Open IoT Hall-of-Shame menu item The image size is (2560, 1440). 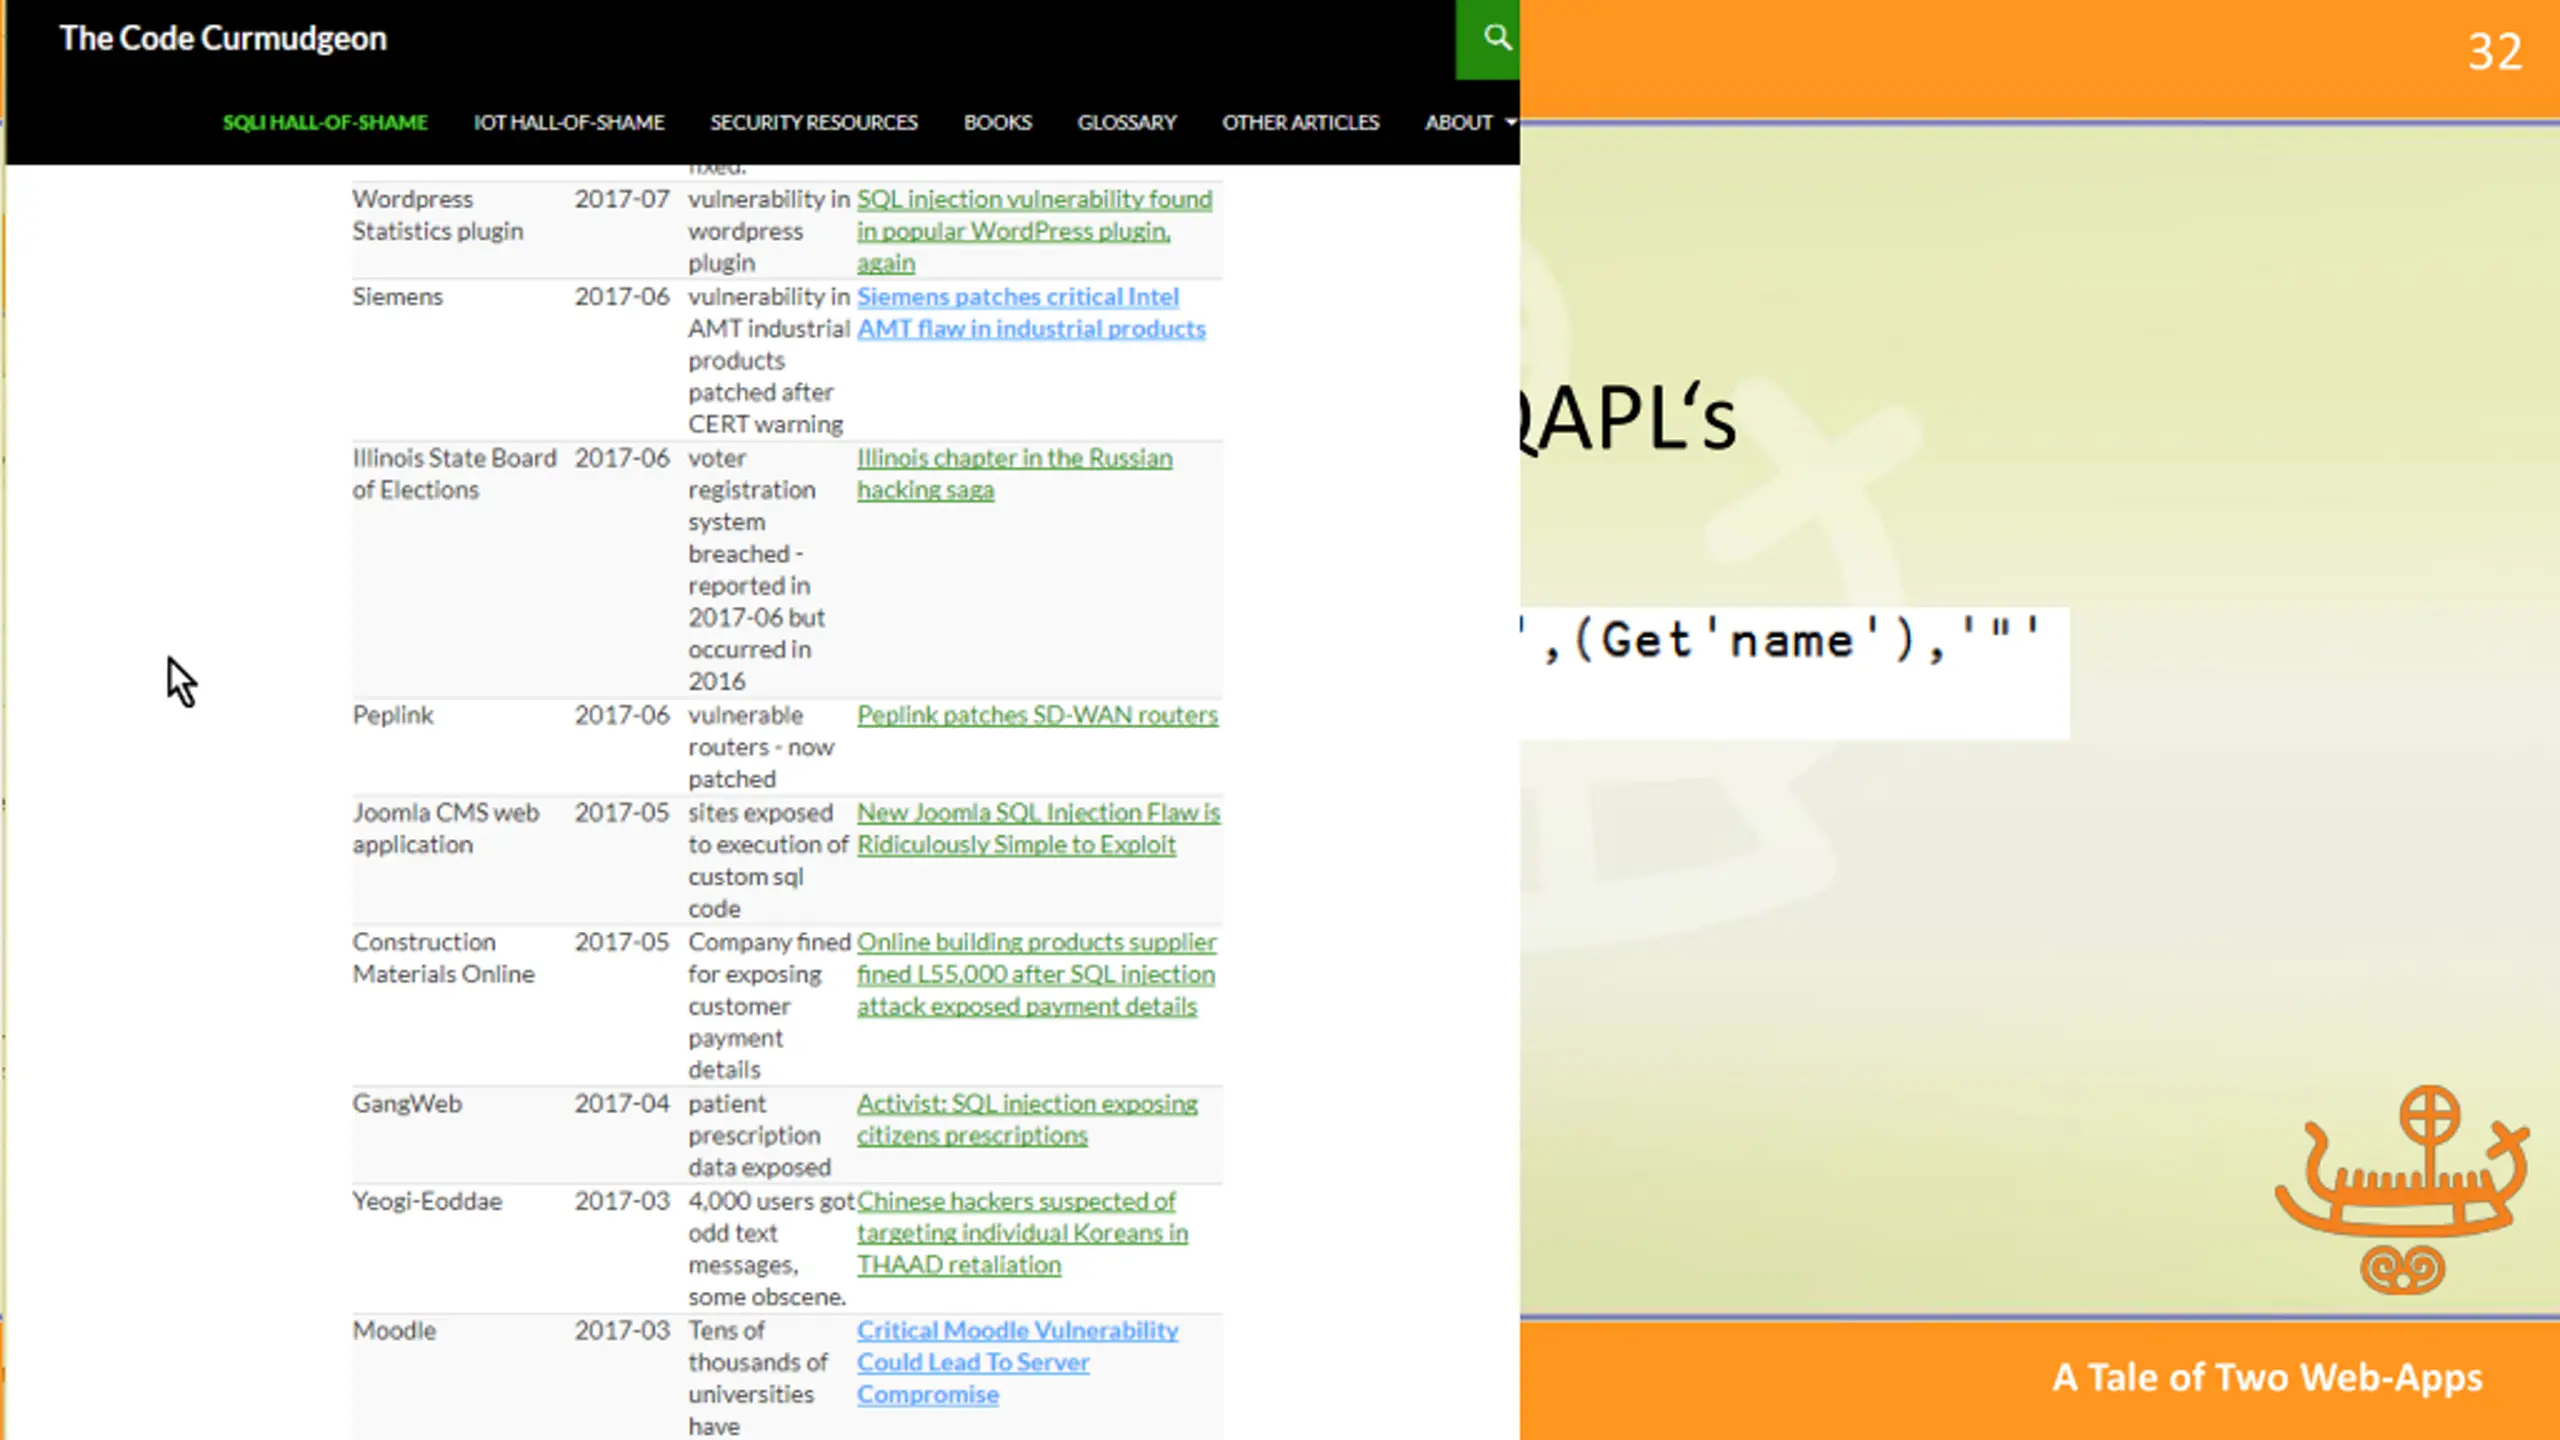click(568, 122)
